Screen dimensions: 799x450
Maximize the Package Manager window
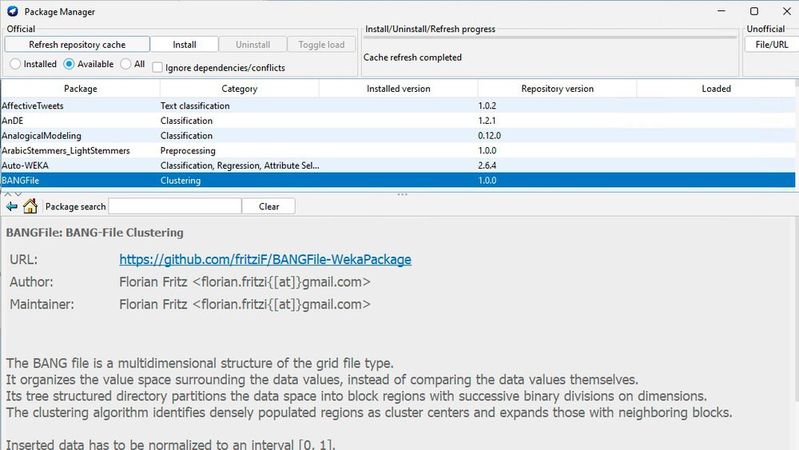754,11
